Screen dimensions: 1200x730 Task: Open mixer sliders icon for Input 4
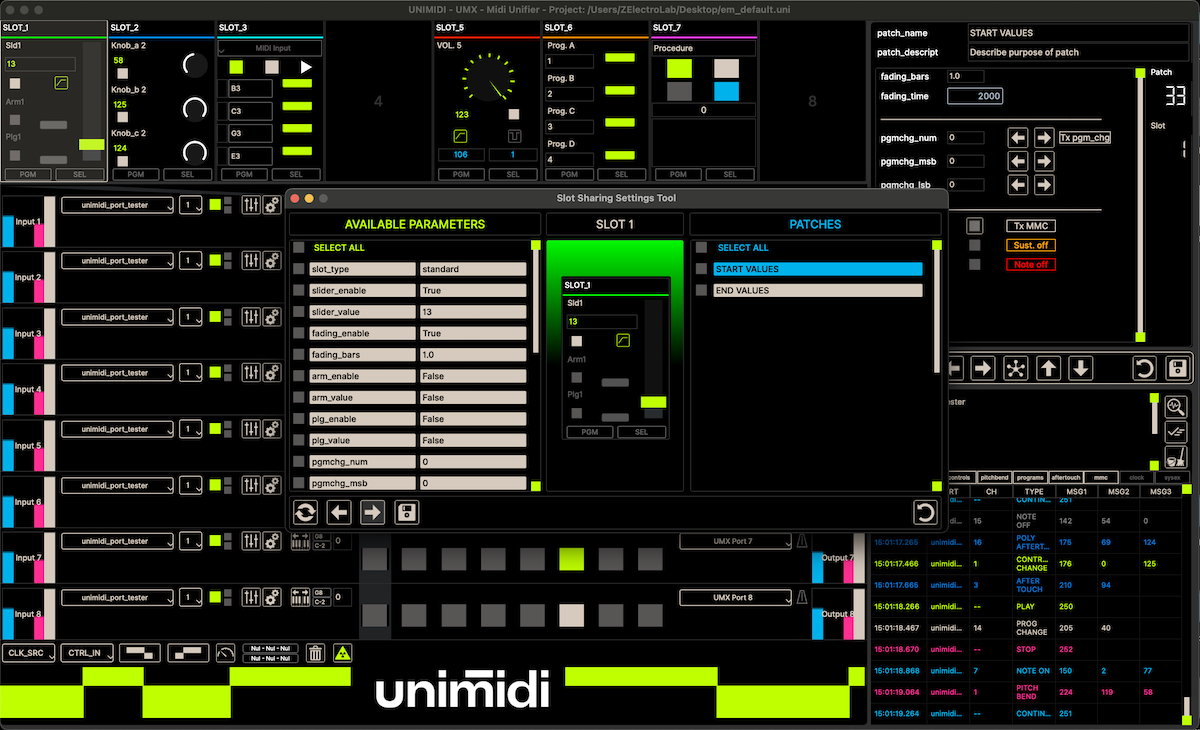[251, 373]
